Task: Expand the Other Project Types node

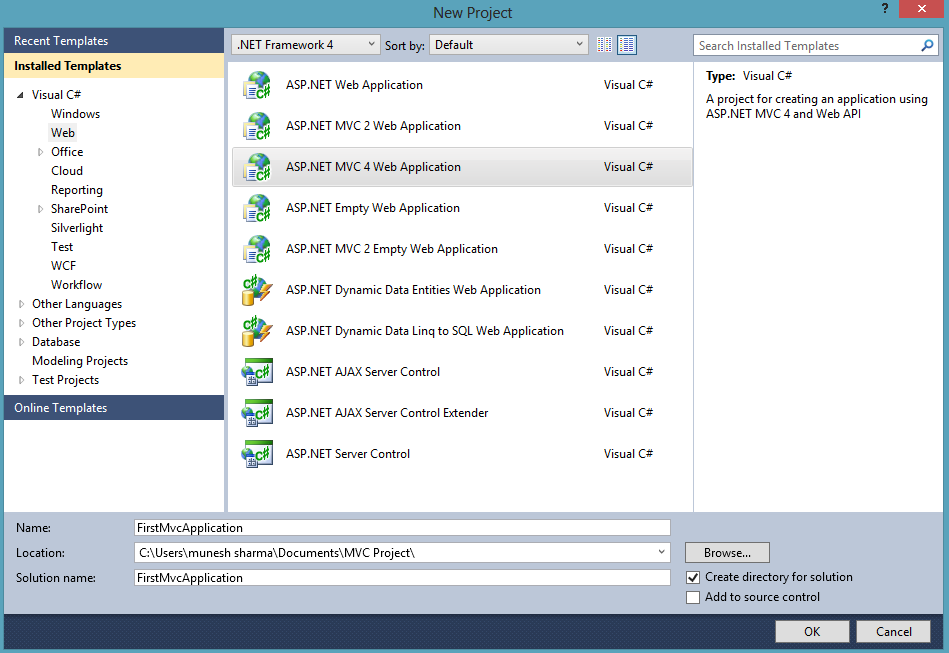Action: (x=21, y=323)
